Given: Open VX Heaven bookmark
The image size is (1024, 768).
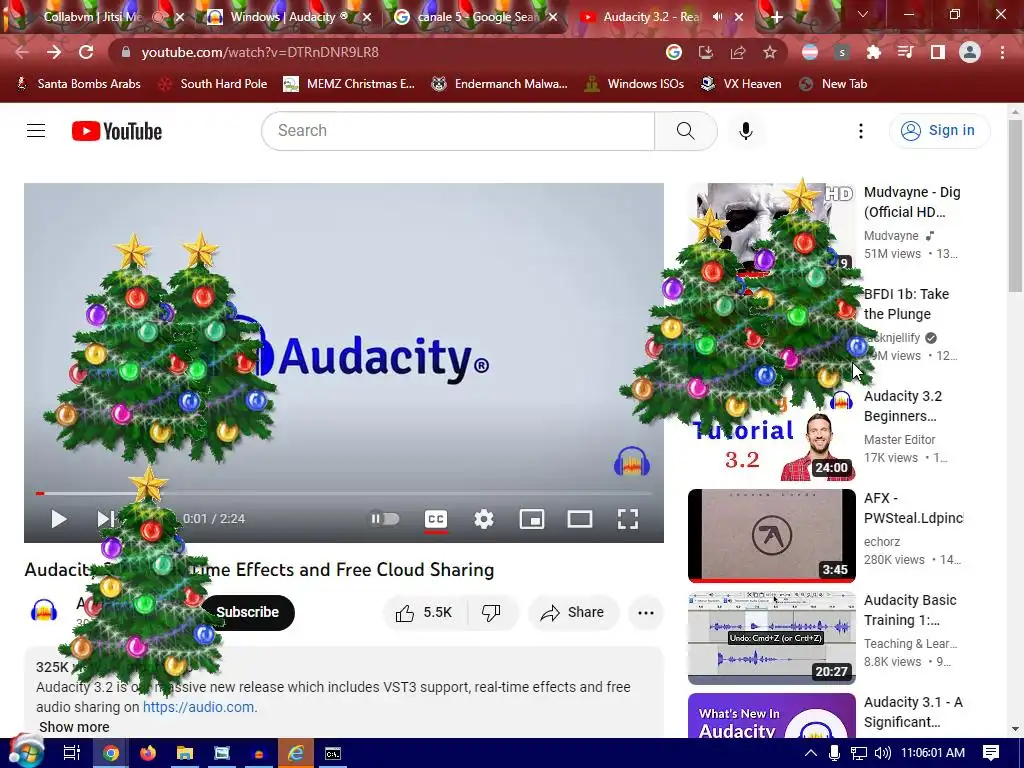Looking at the screenshot, I should click(x=741, y=84).
